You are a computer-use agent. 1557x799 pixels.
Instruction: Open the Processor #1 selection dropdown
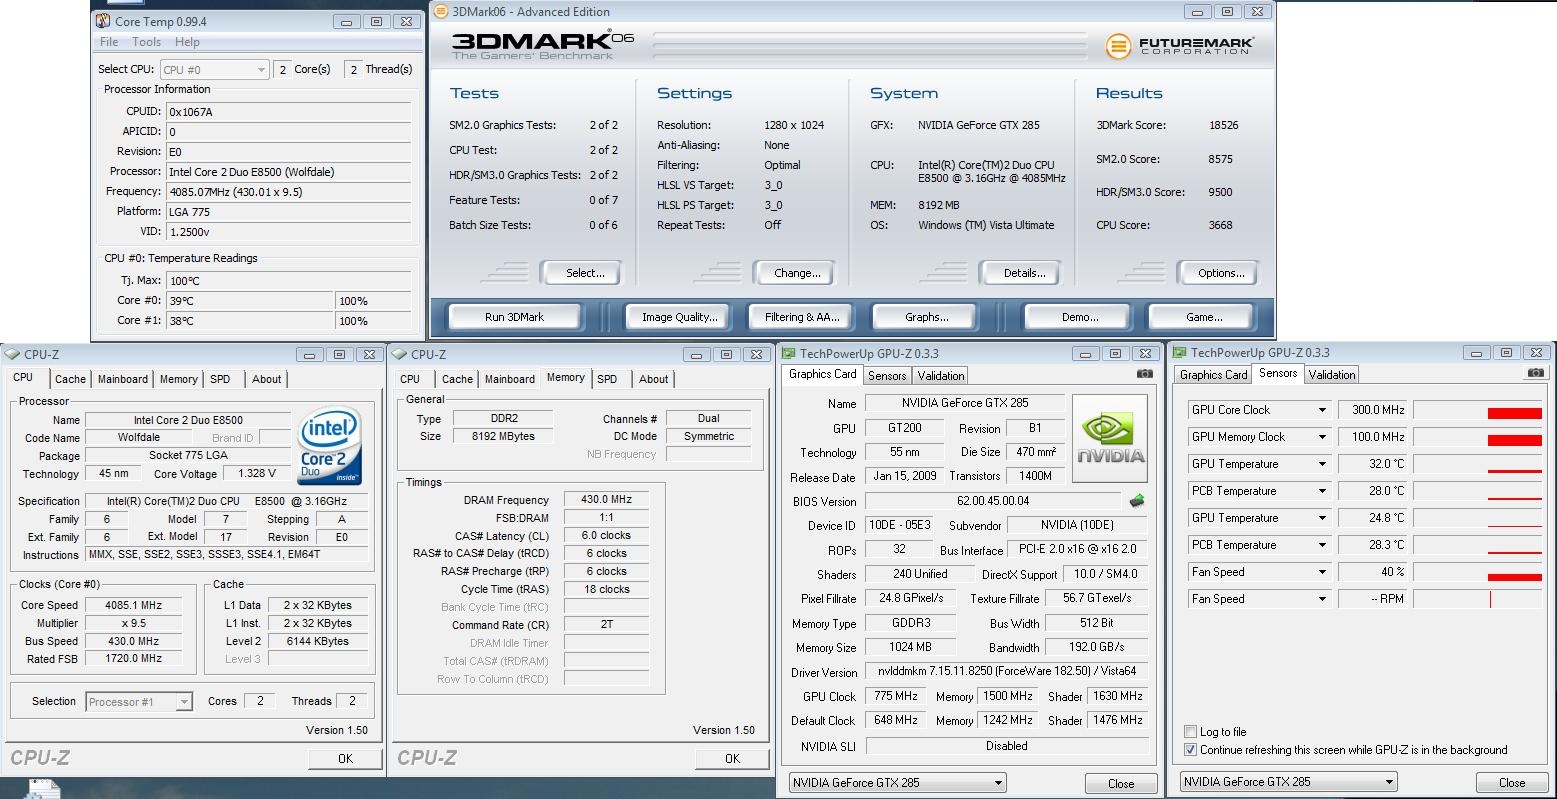pyautogui.click(x=139, y=701)
